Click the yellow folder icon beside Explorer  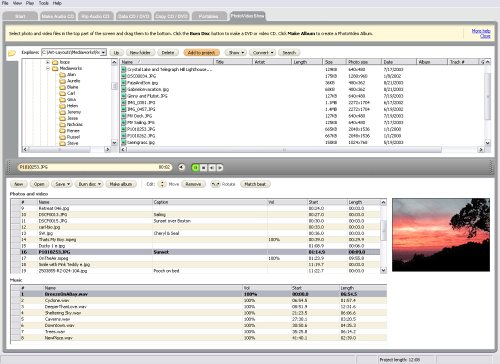(x=12, y=53)
